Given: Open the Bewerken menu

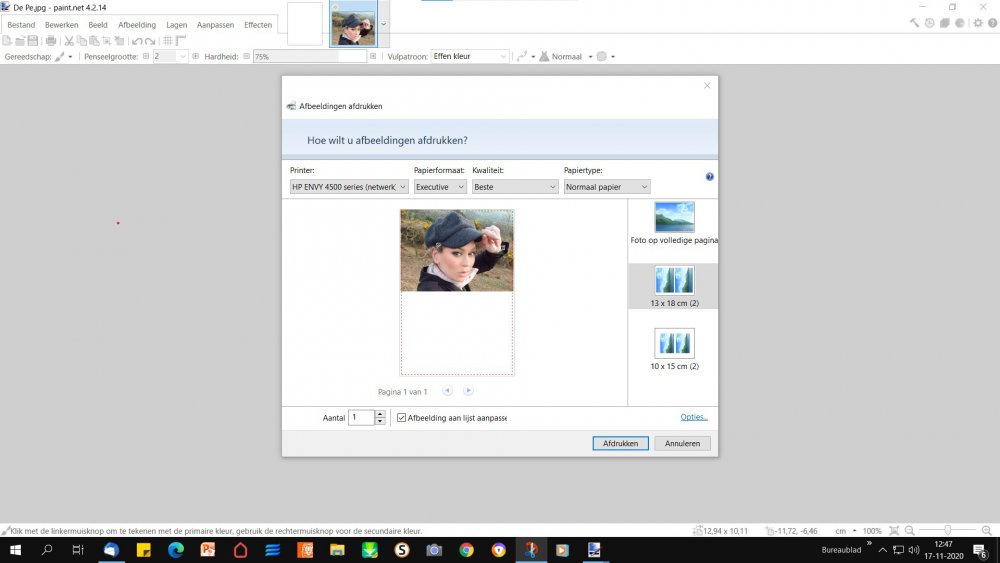Looking at the screenshot, I should click(61, 25).
